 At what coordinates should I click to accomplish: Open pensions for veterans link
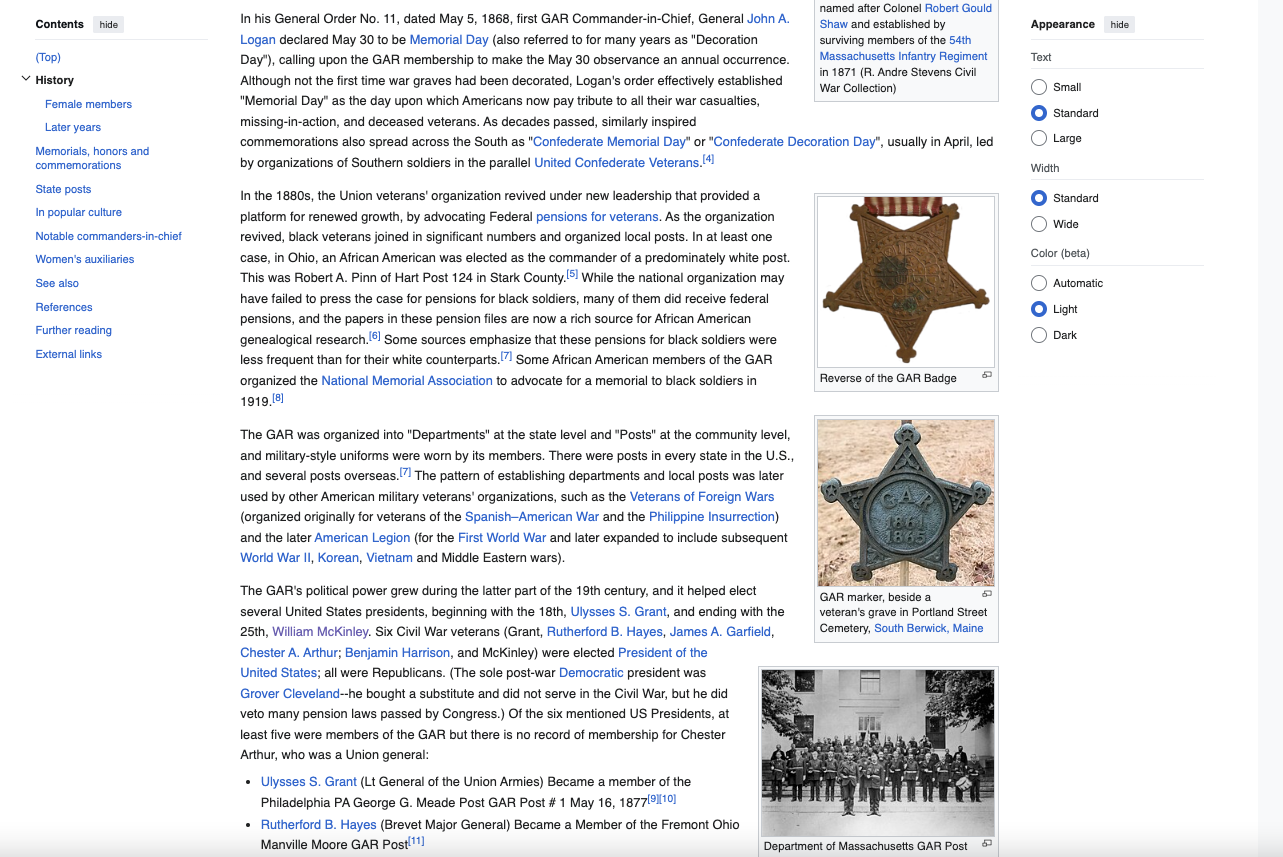(x=597, y=216)
